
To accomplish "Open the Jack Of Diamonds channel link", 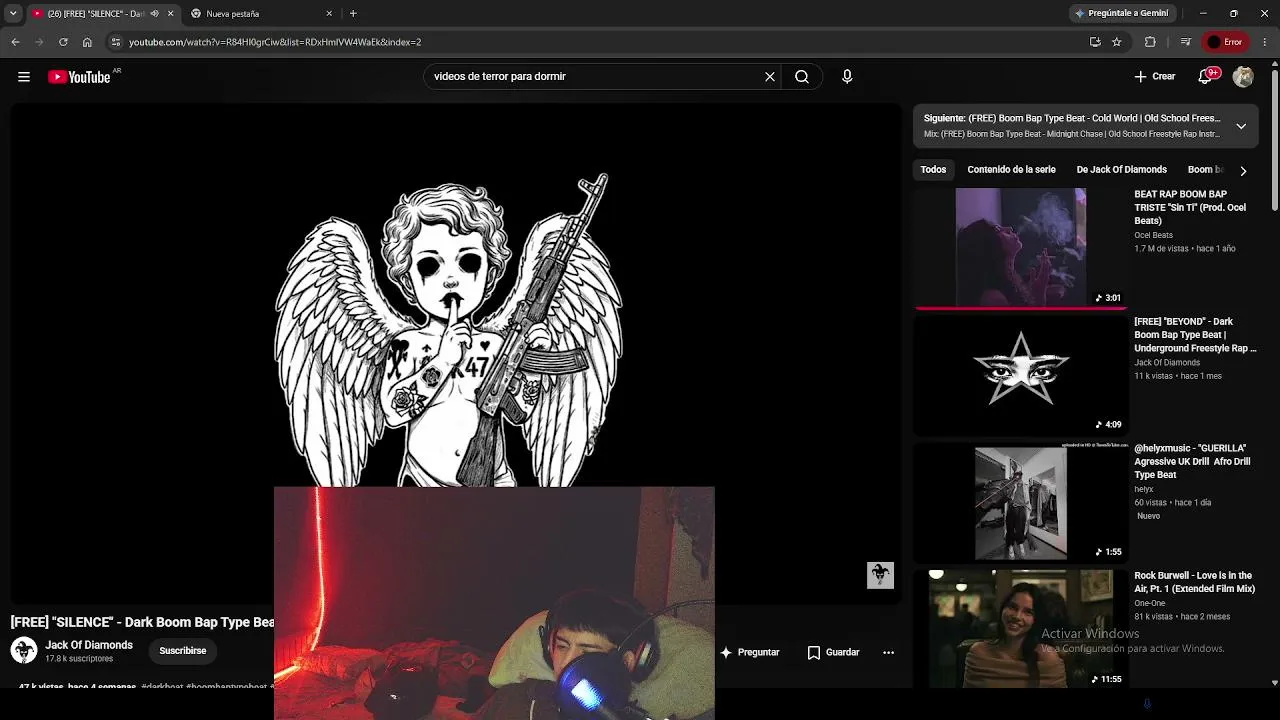I will click(x=89, y=645).
